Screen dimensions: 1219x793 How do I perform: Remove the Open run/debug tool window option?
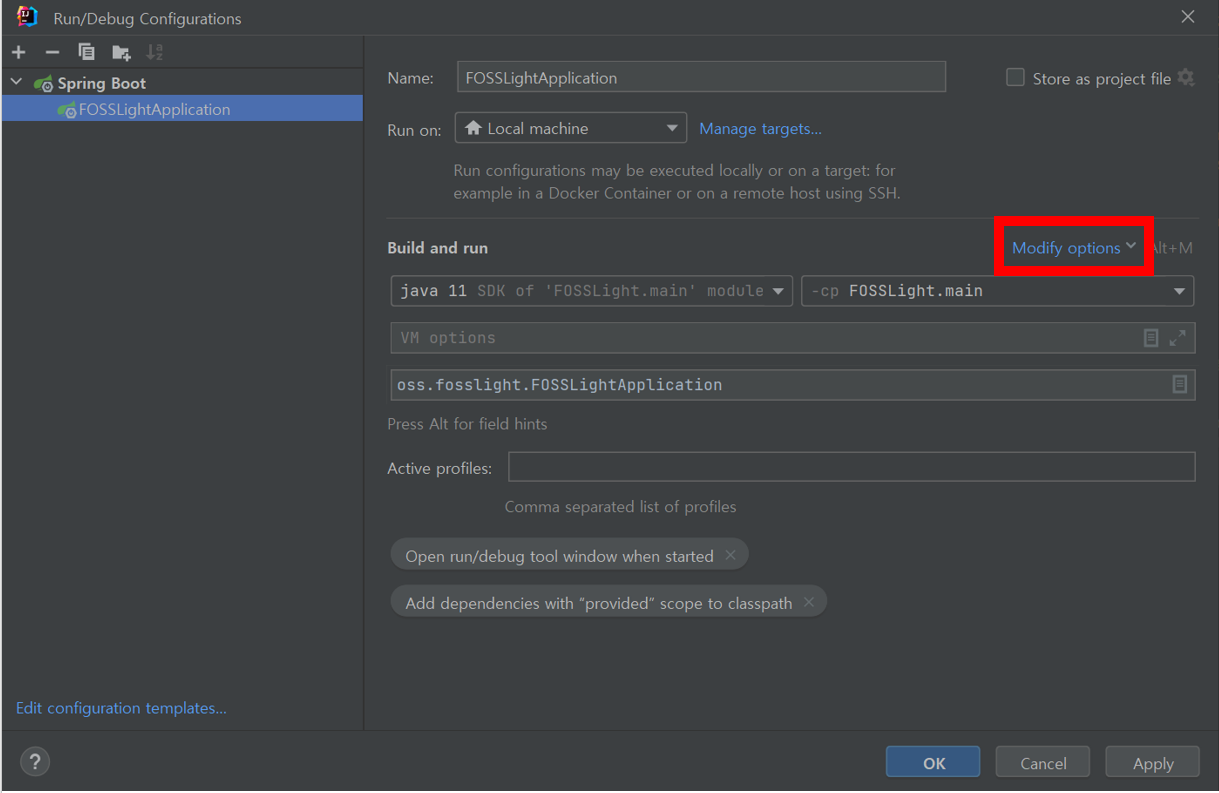(x=731, y=555)
